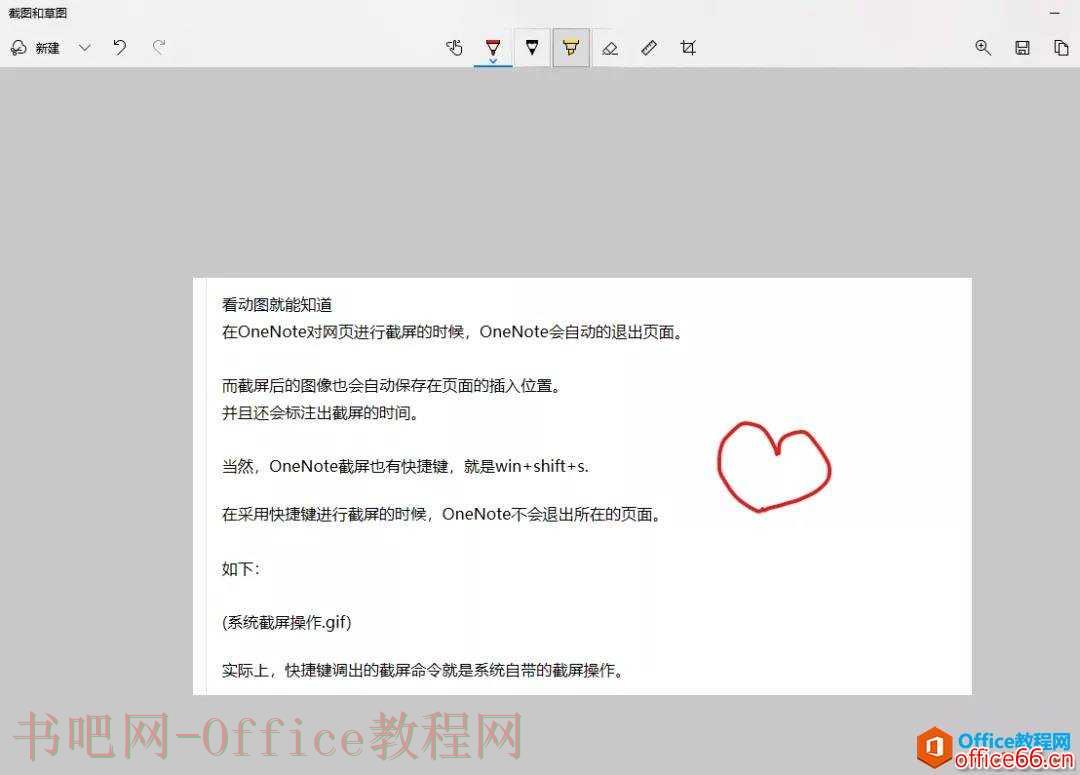Click the line 而截屏后的图像也会自动保存在页面的插入位置。

coord(391,386)
